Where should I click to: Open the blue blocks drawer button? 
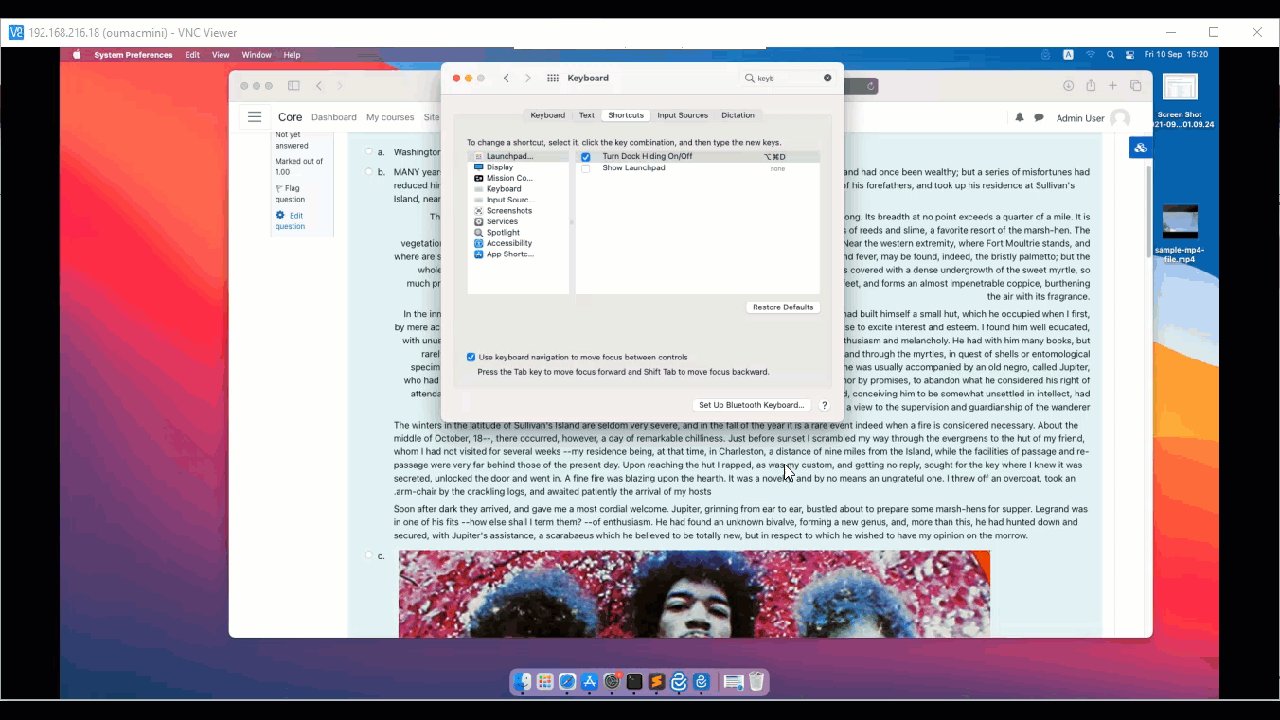(1140, 148)
